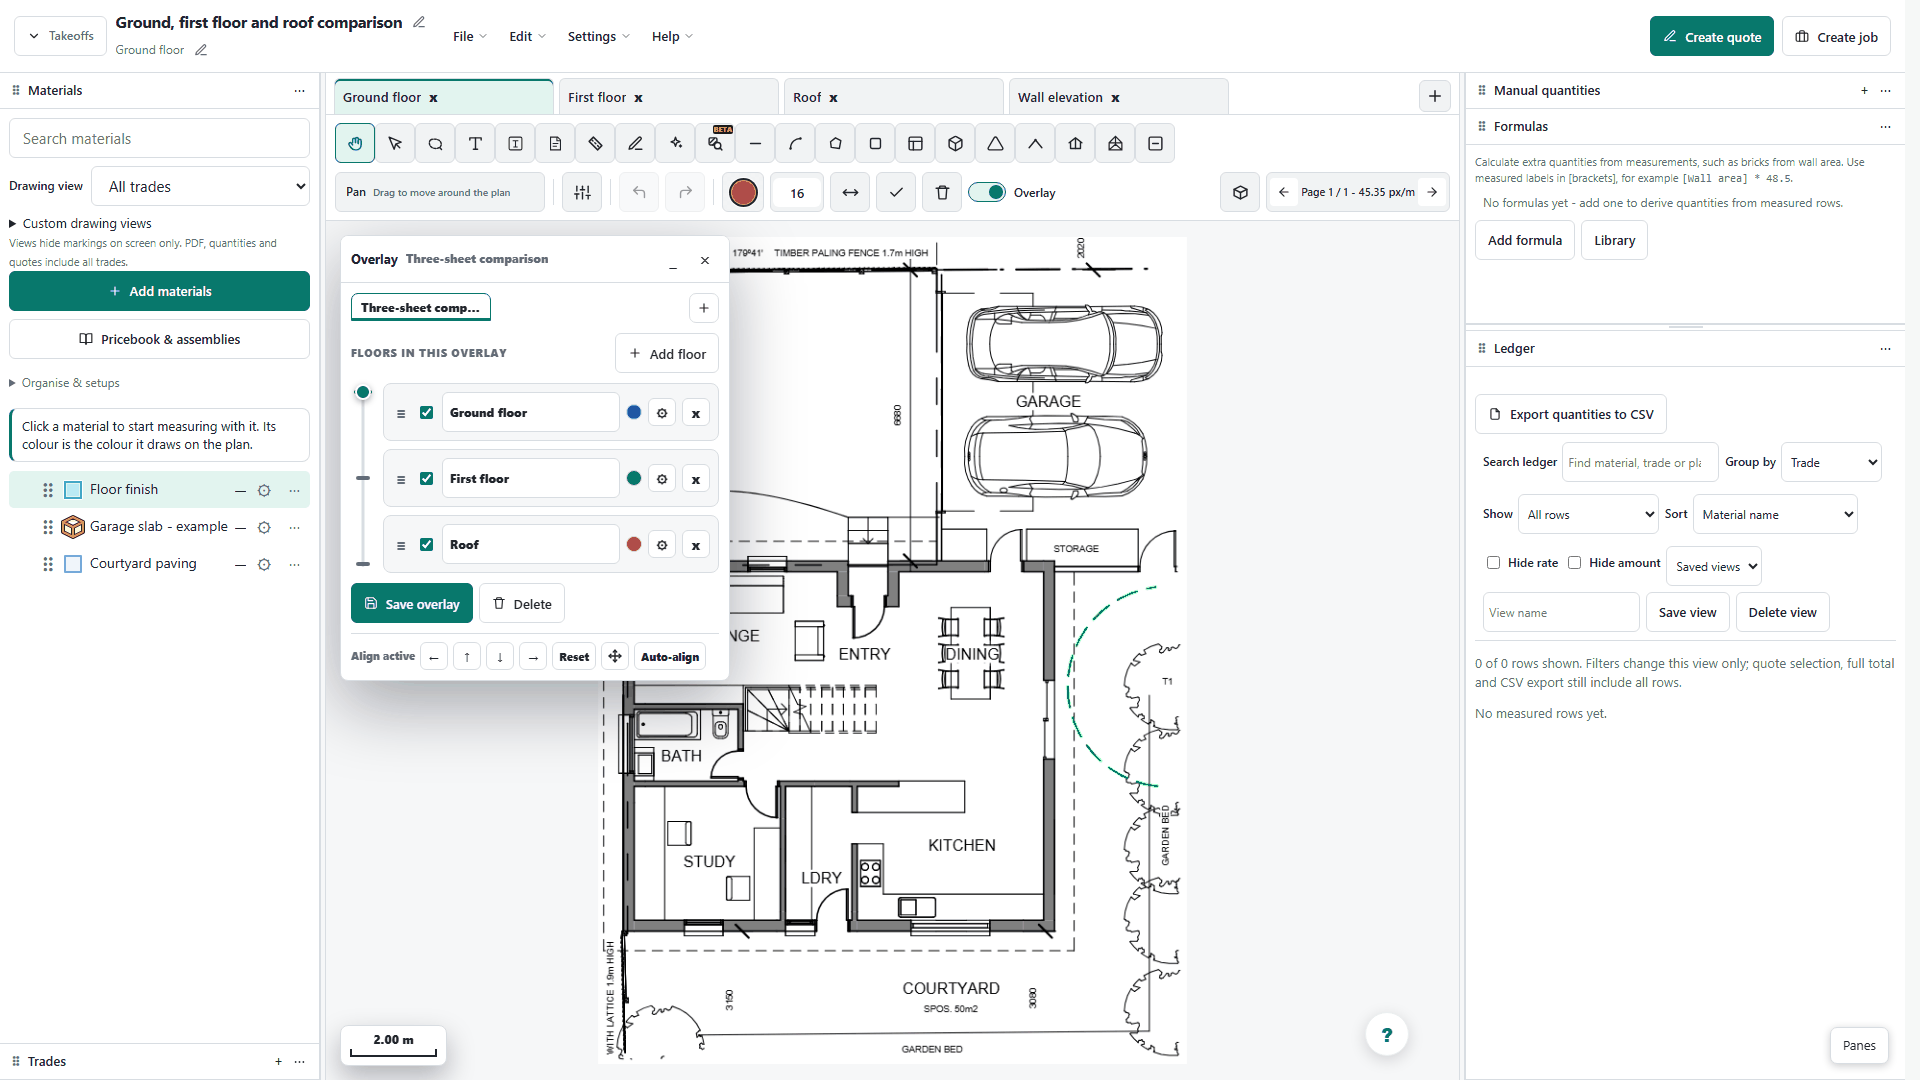Open the All trades drawing view dropdown

200,187
